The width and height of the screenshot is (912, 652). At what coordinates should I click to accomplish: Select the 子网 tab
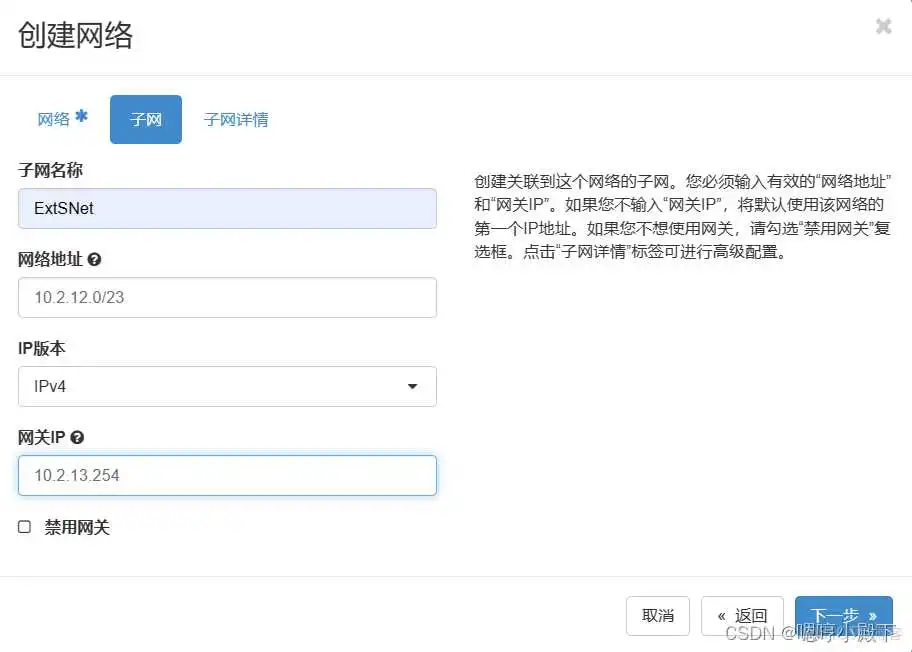coord(145,118)
